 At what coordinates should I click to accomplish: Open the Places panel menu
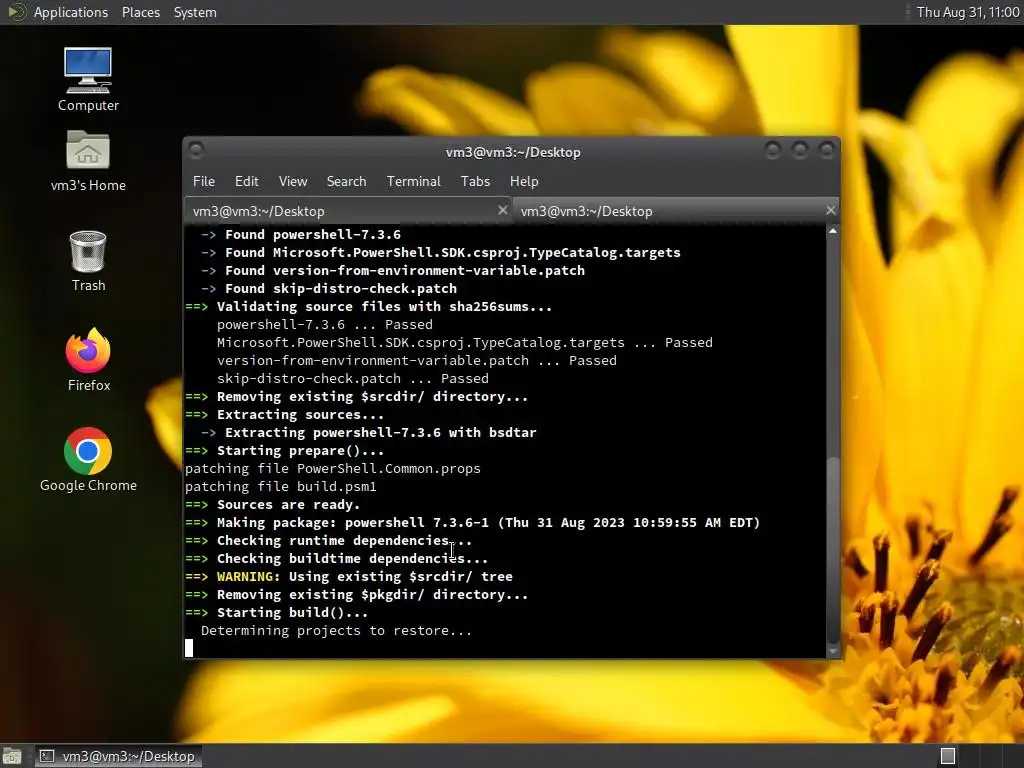pyautogui.click(x=140, y=12)
